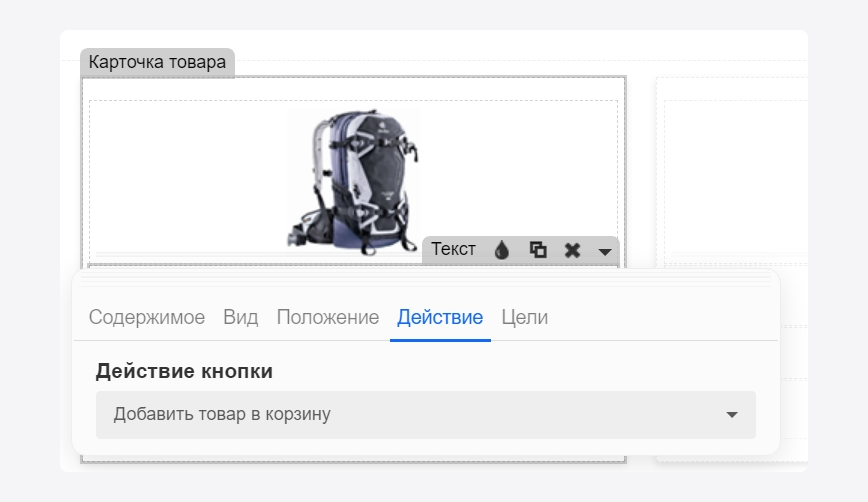Image resolution: width=868 pixels, height=502 pixels.
Task: Select the Текст block label
Action: [x=453, y=250]
